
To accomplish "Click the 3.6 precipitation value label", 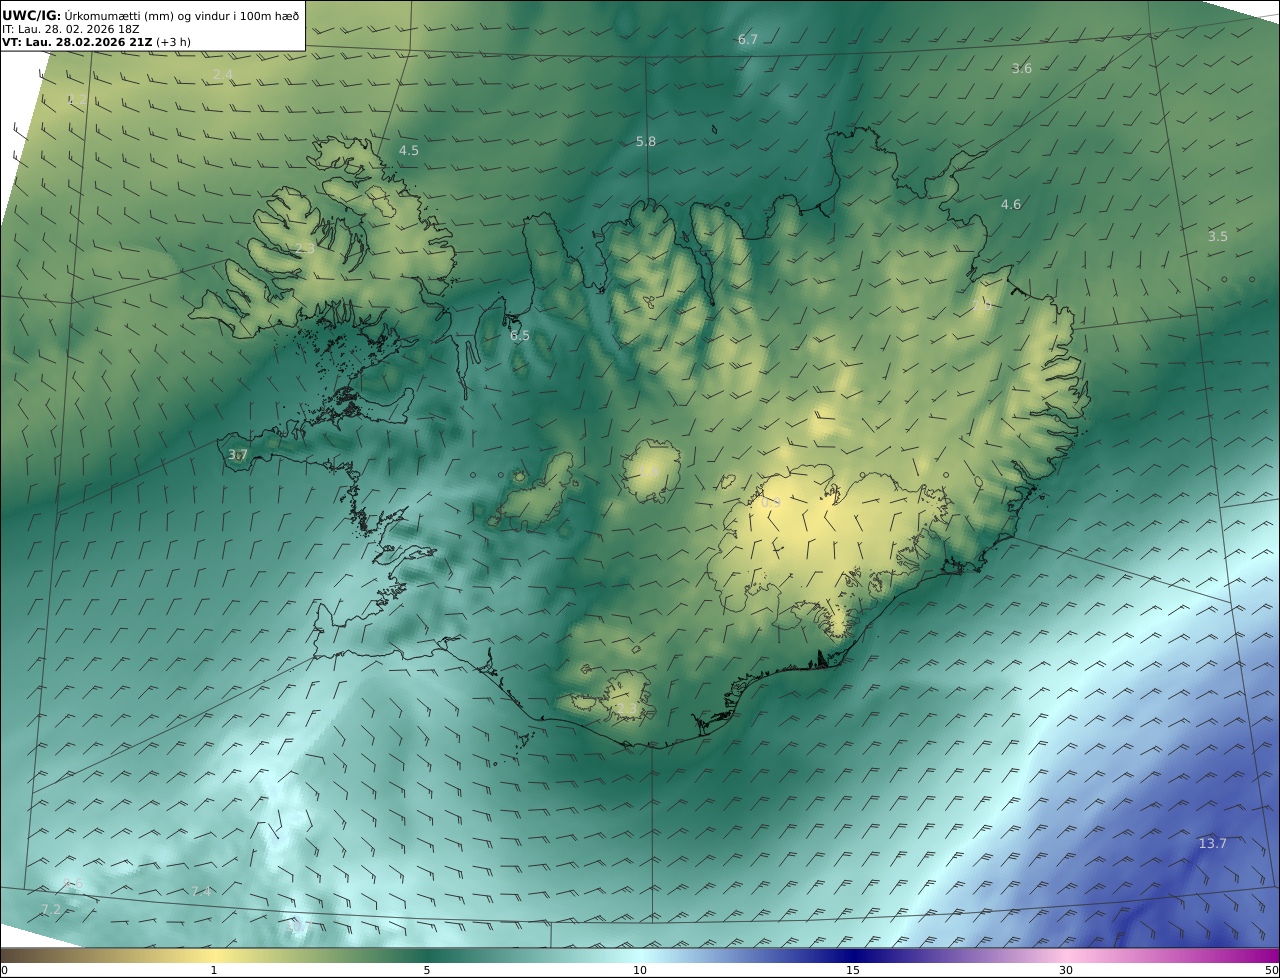I will [x=1022, y=69].
